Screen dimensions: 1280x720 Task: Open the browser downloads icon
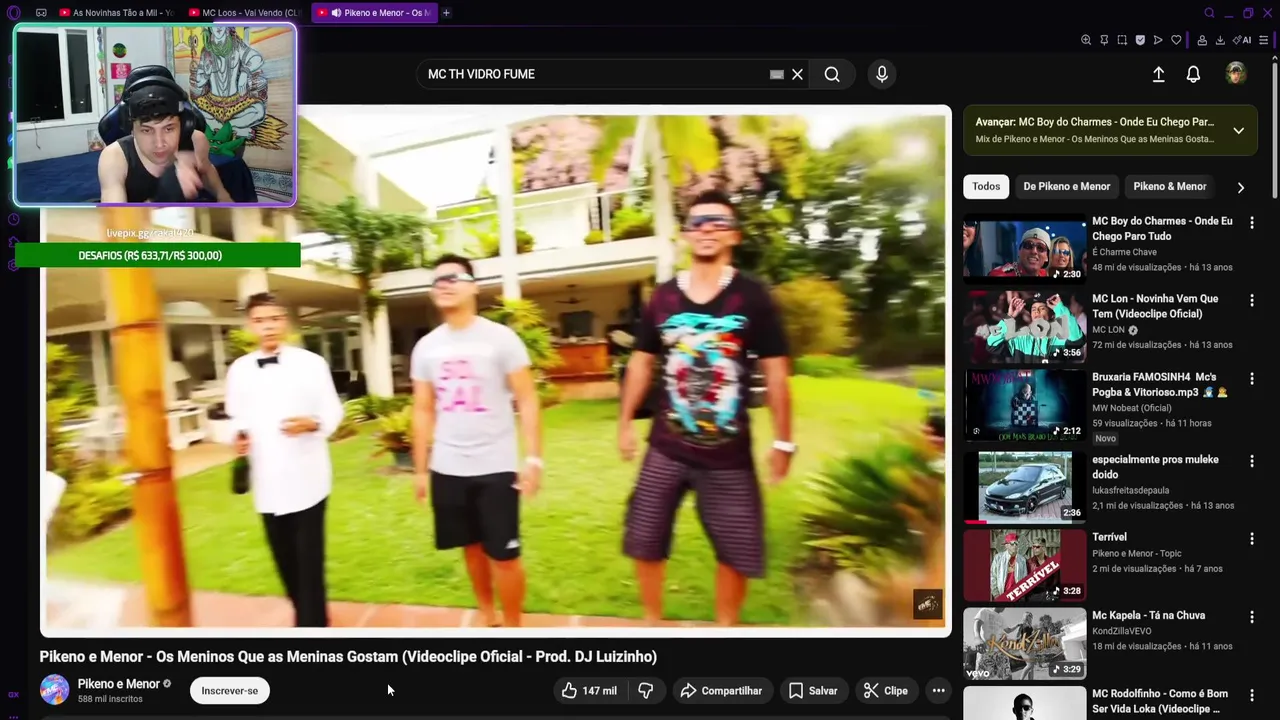(x=1220, y=40)
